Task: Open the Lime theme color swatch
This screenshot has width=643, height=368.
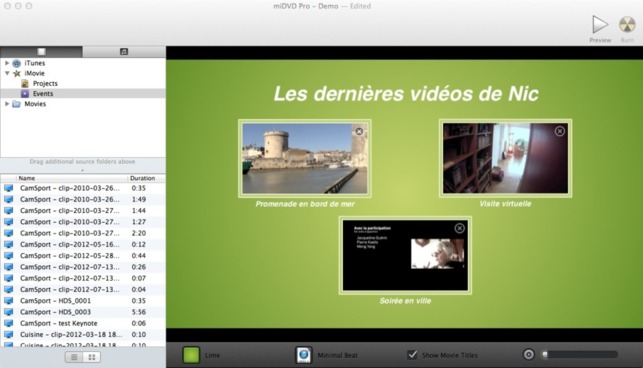Action: tap(191, 355)
